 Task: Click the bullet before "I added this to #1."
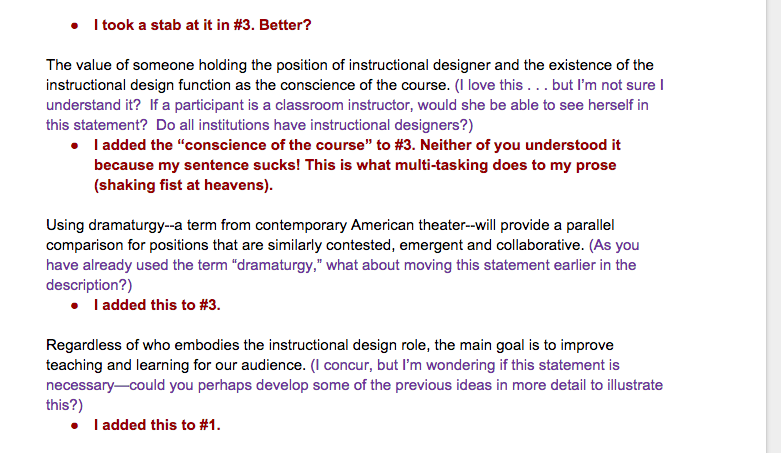(76, 425)
